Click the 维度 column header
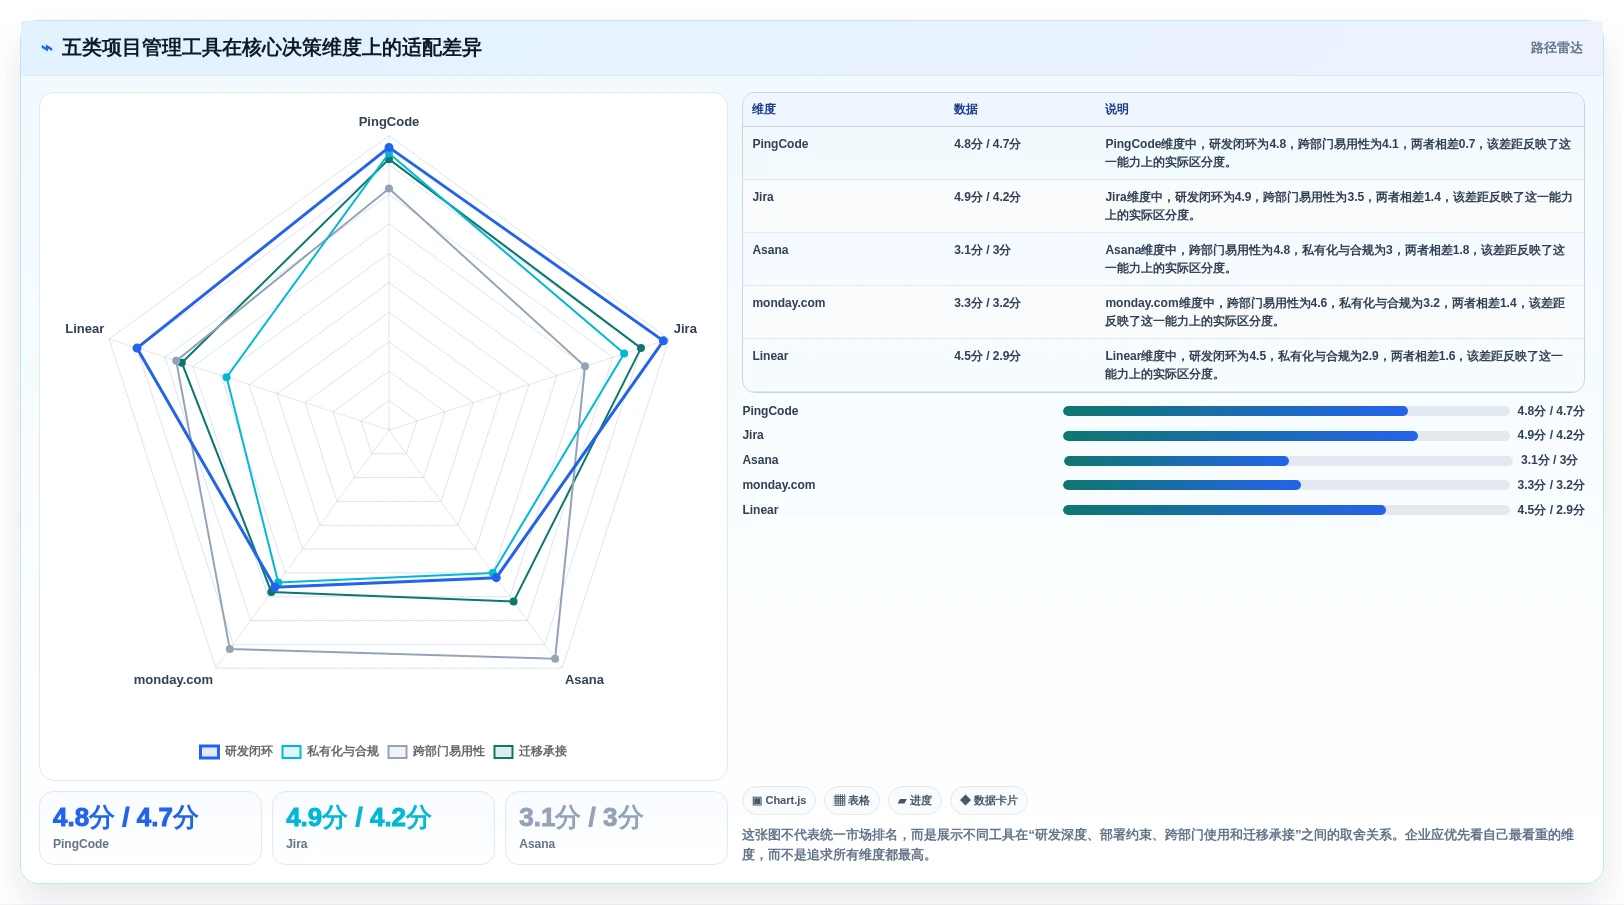The width and height of the screenshot is (1624, 905). coord(764,110)
